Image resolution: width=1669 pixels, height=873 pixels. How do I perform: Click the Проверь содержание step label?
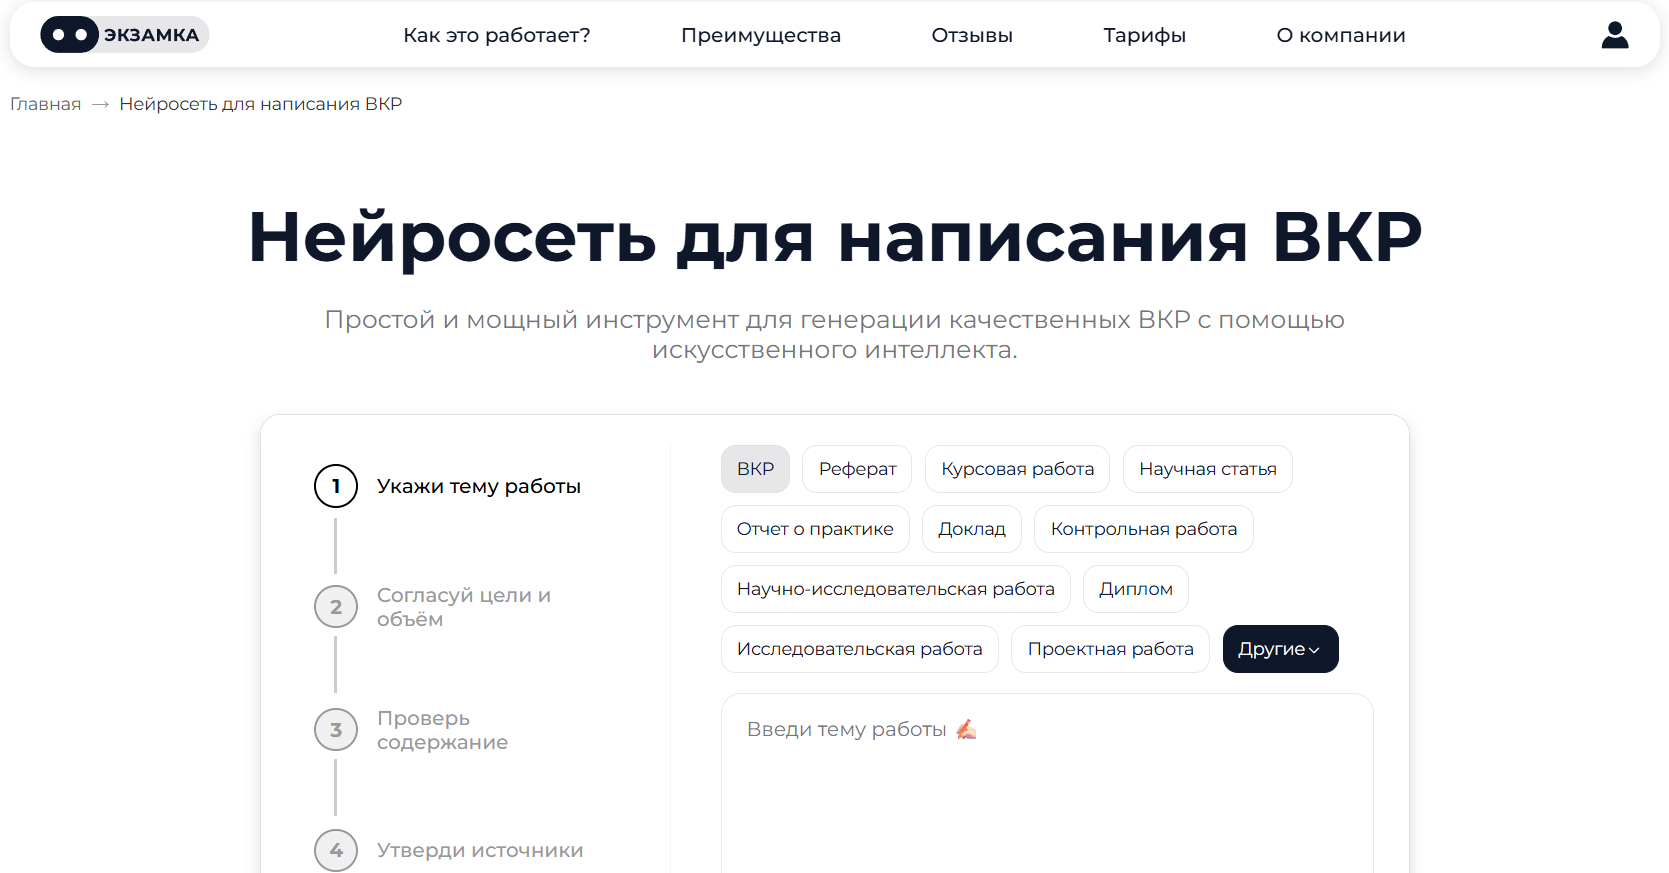(443, 730)
